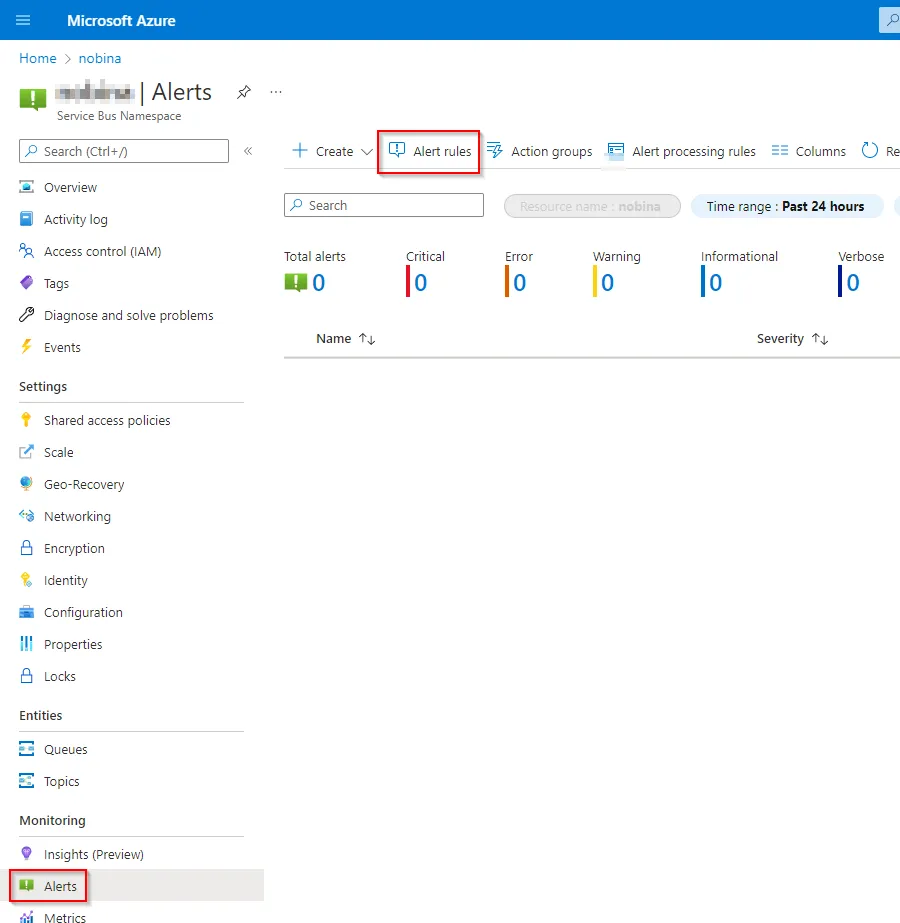Click the Locks padlock icon
Screen dimensions: 900x923
tap(26, 676)
